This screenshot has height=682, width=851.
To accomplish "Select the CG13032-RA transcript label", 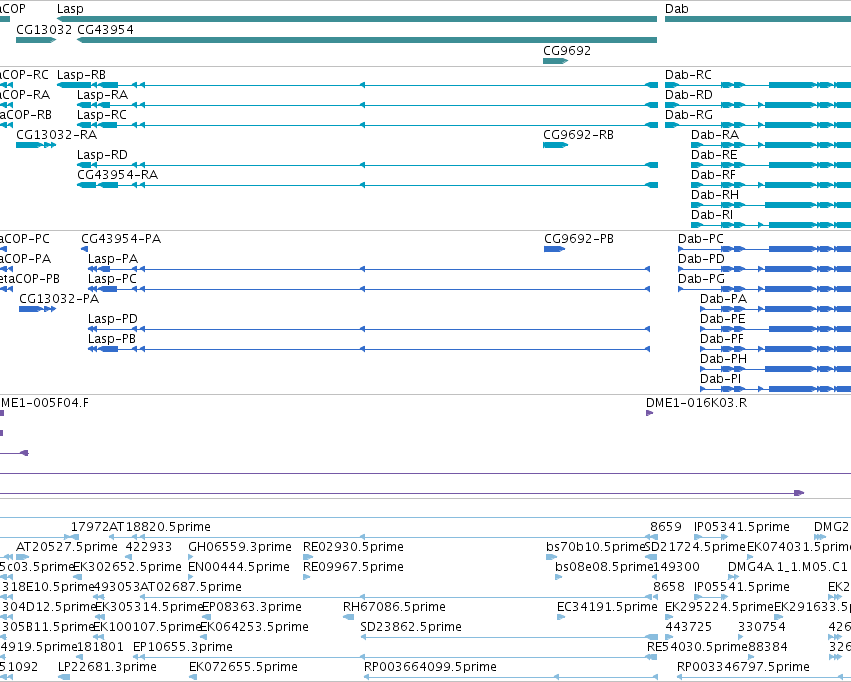I will tap(56, 135).
